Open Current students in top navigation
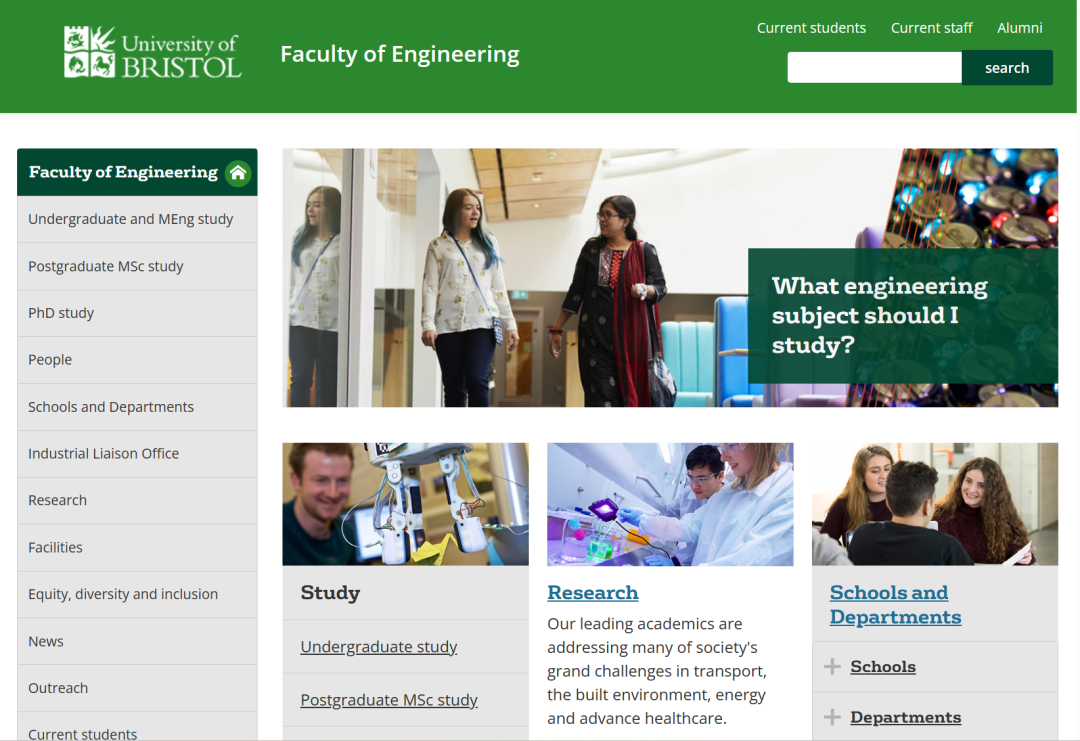The width and height of the screenshot is (1080, 741). click(811, 28)
